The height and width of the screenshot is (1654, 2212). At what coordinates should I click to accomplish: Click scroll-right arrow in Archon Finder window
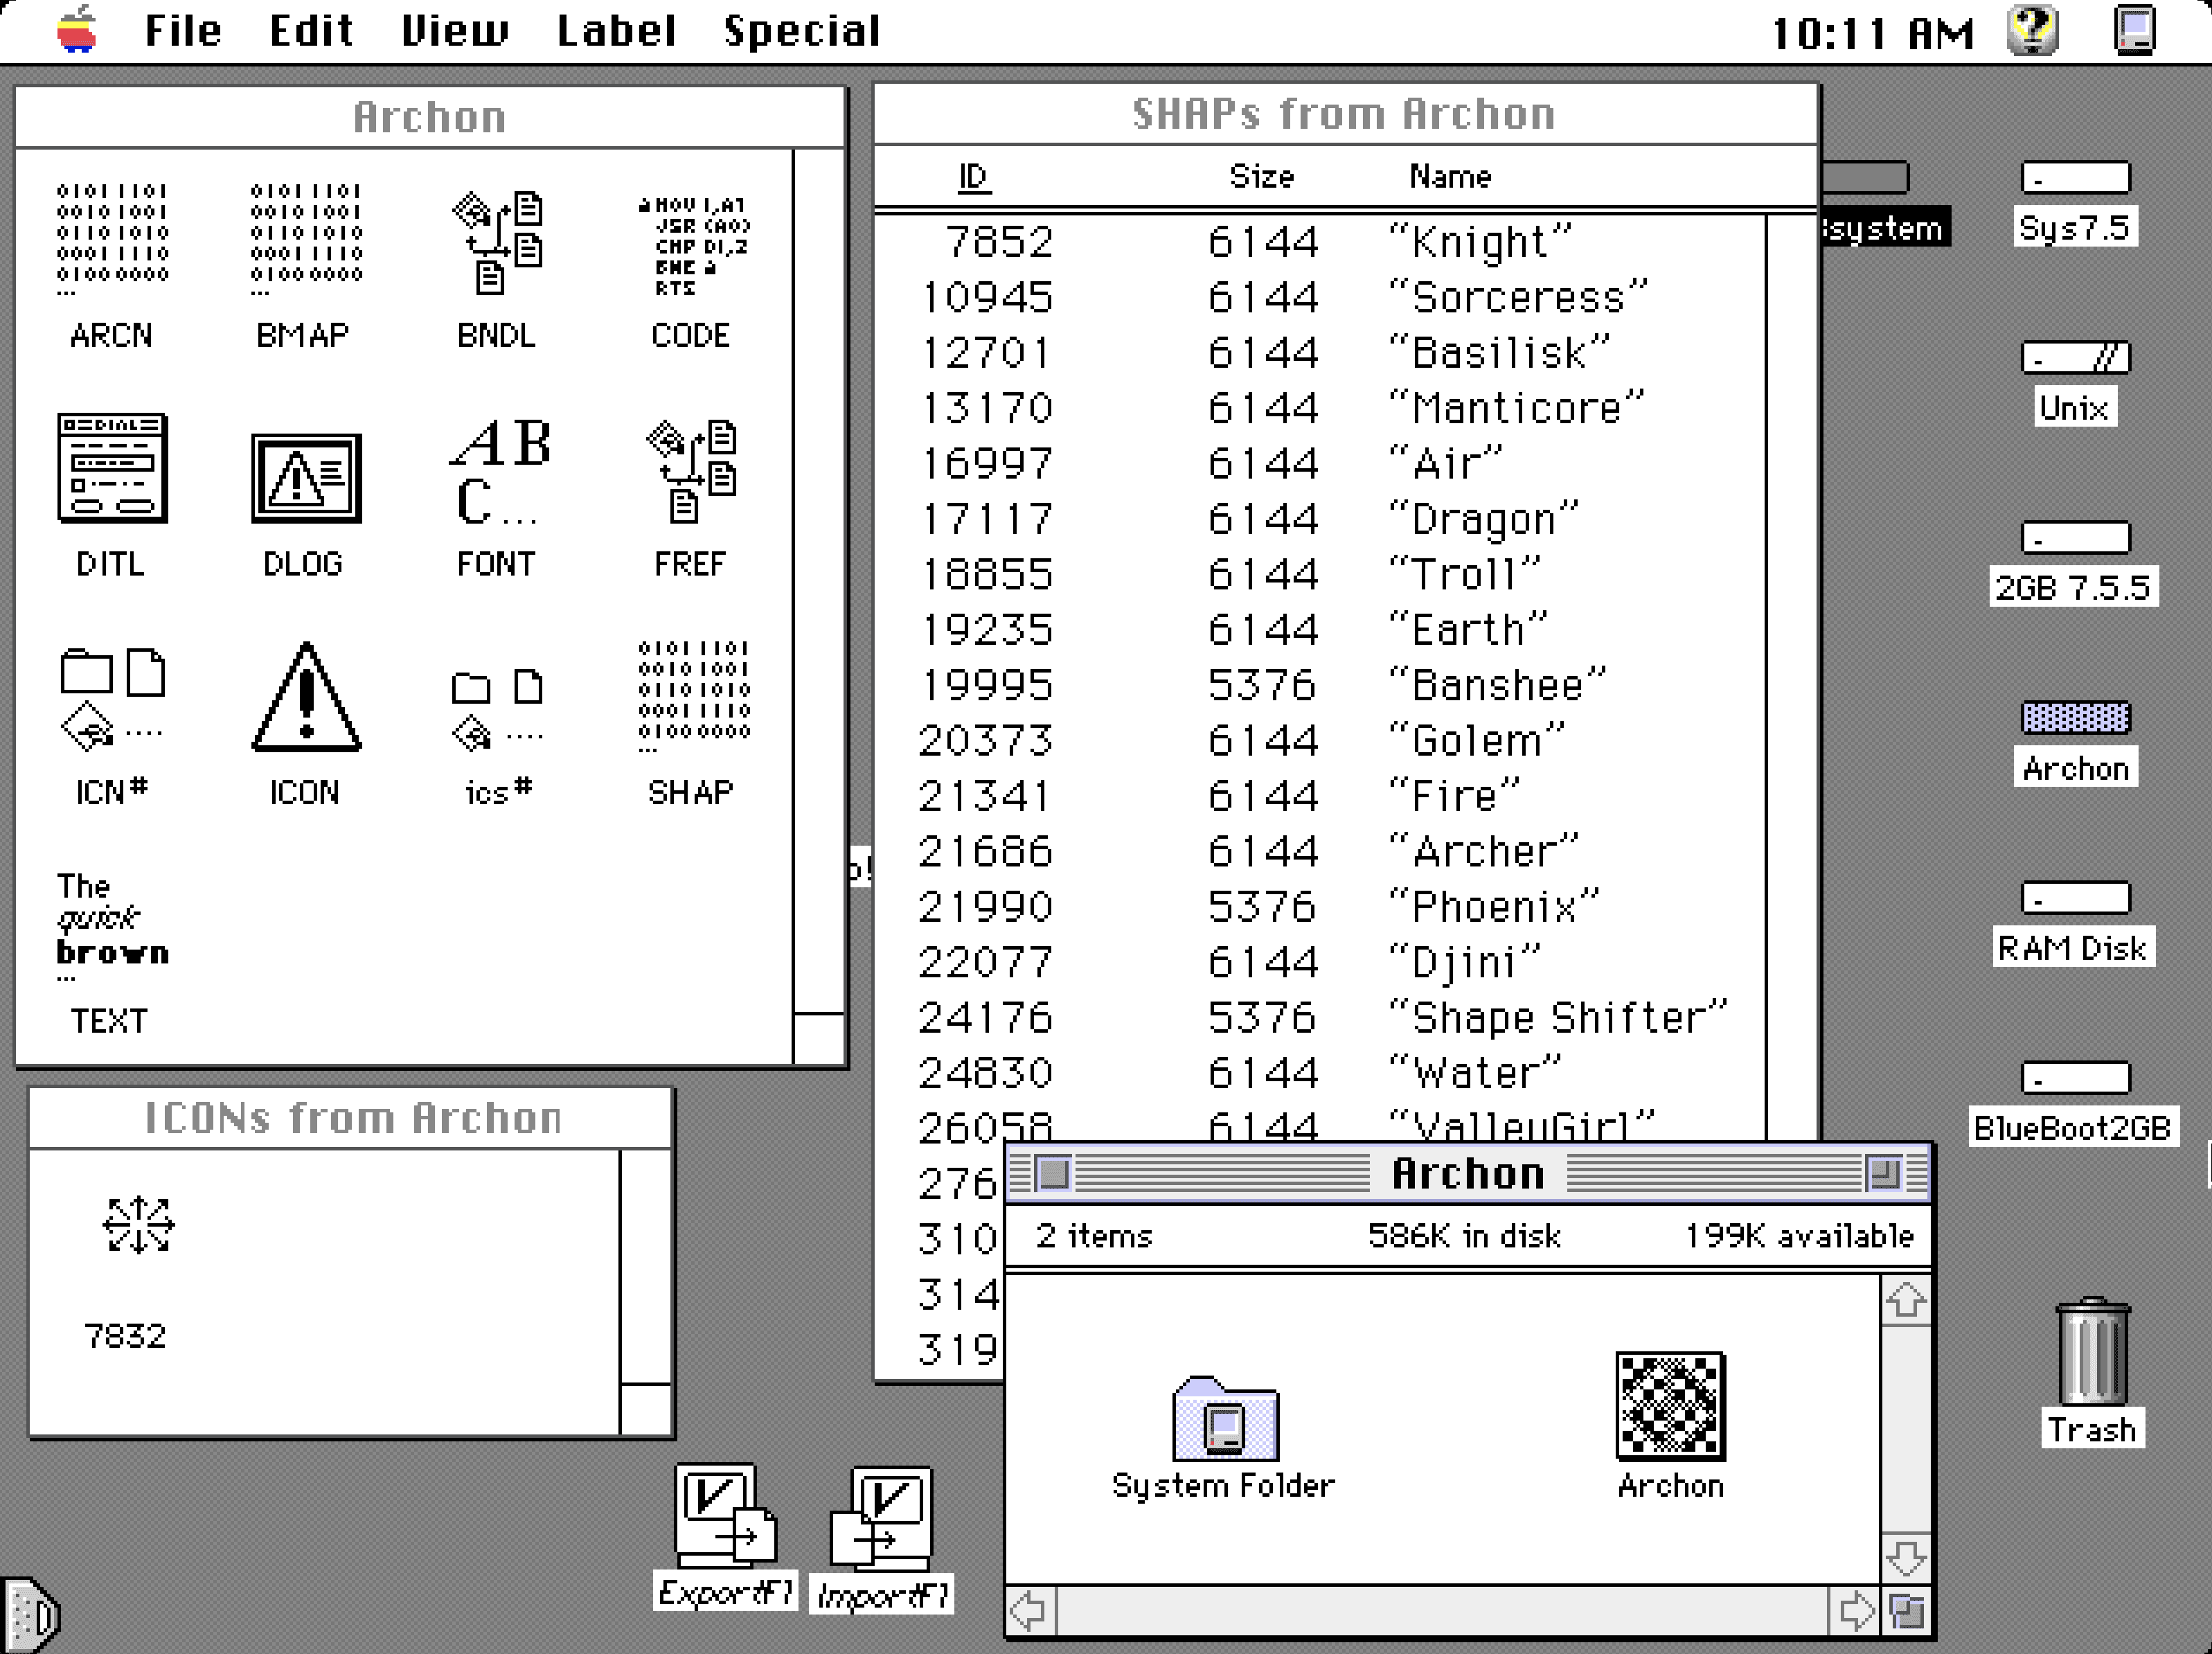(1855, 1611)
